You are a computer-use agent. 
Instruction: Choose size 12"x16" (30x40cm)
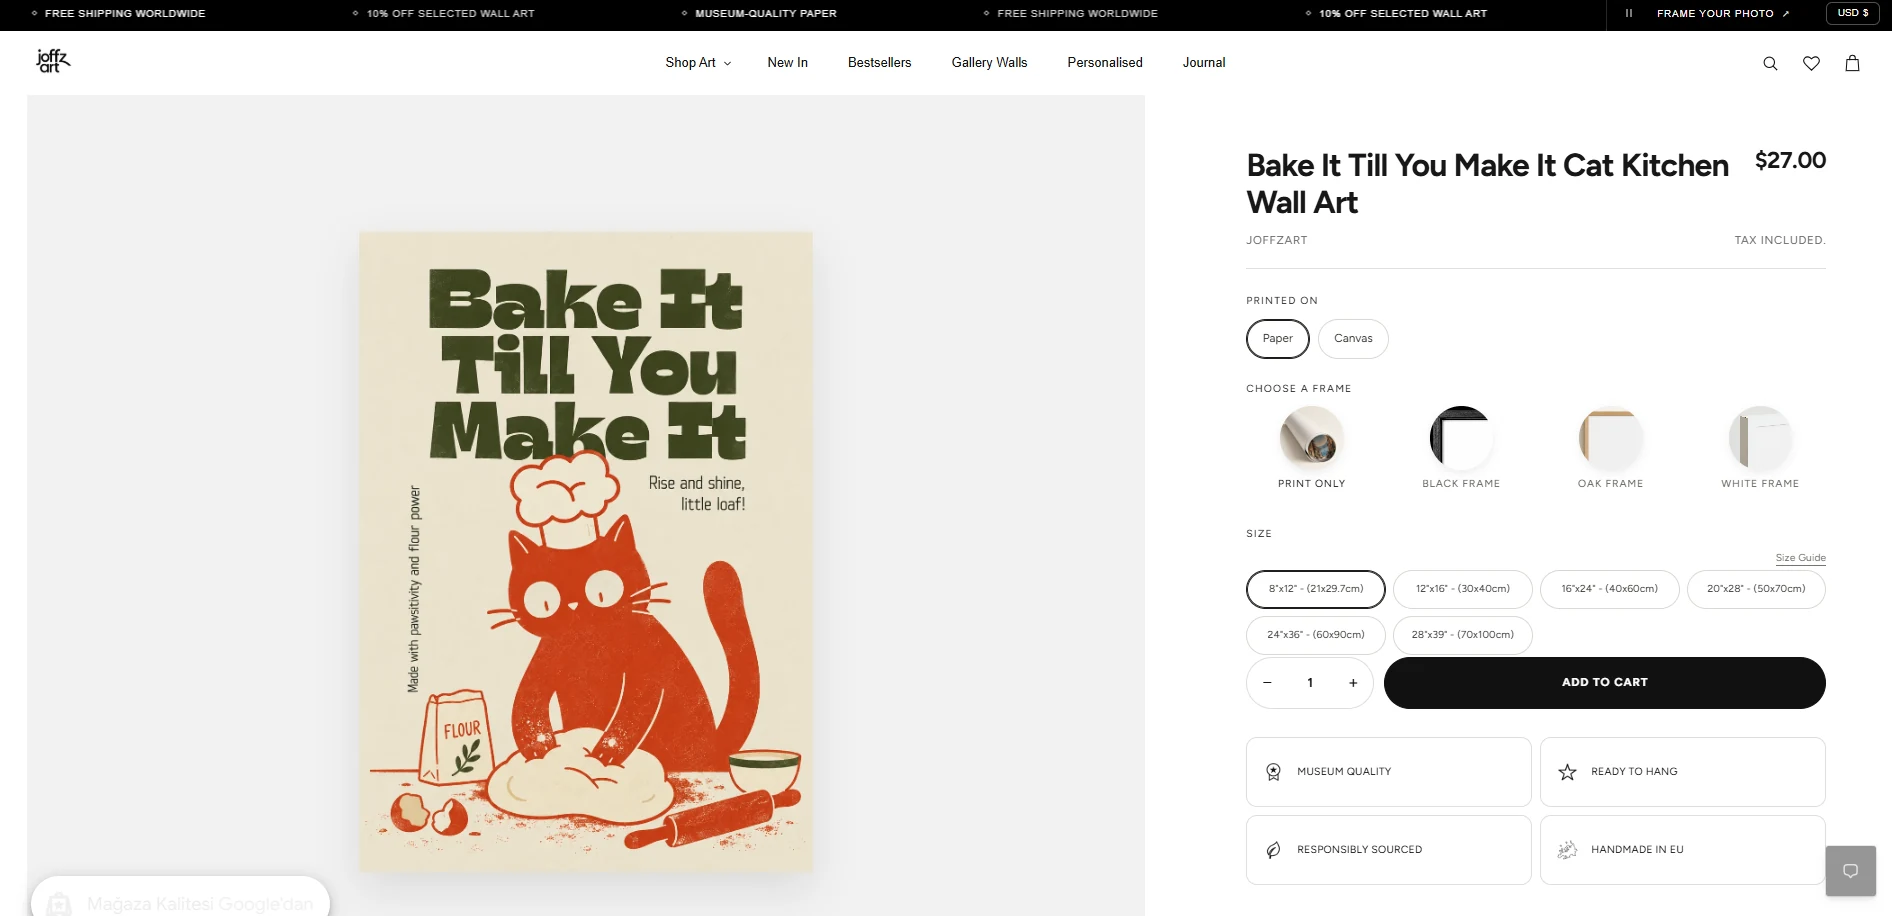(1463, 589)
